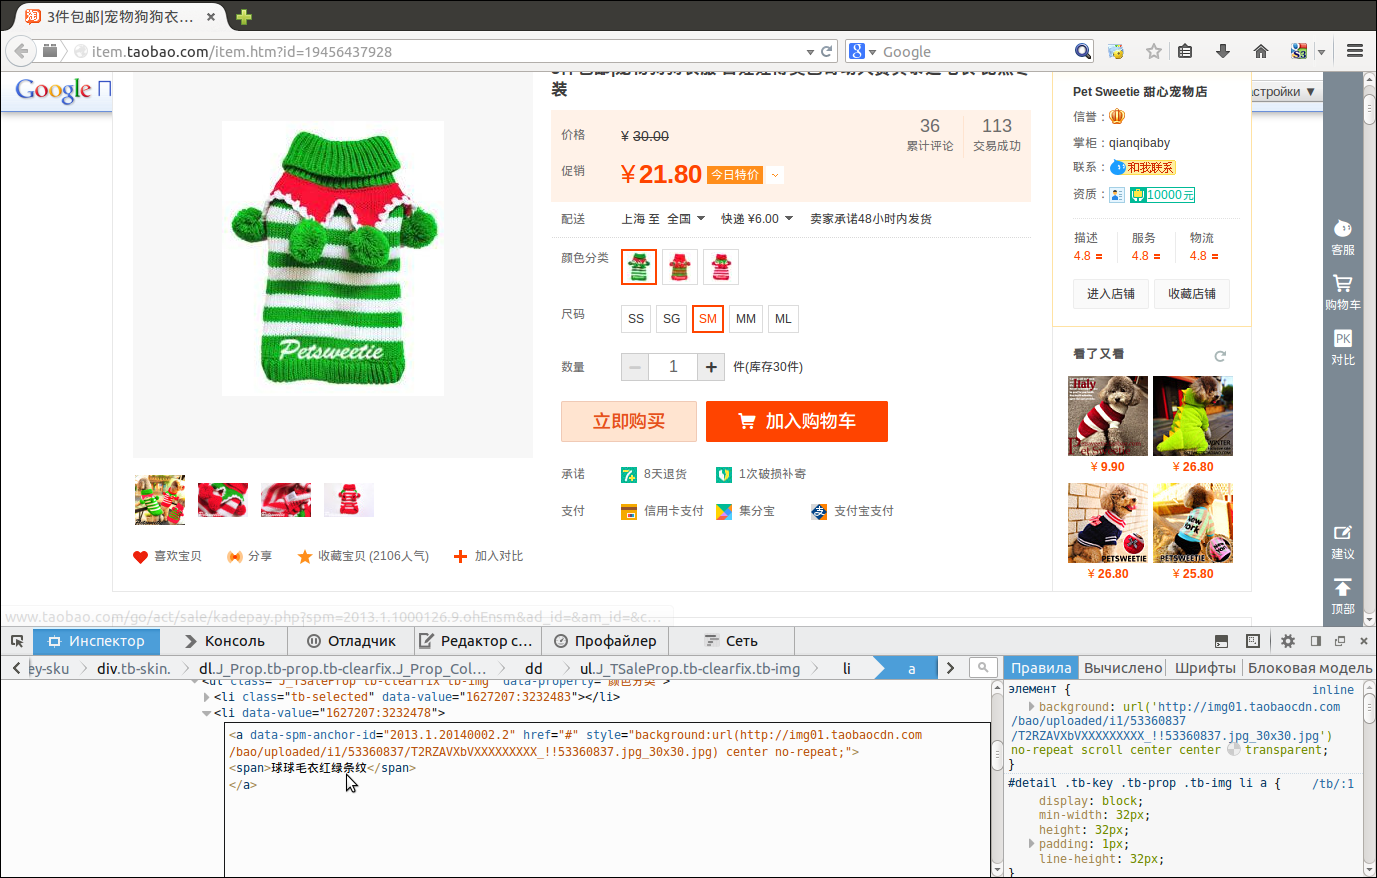The height and width of the screenshot is (878, 1377).
Task: Click the search icon in the inspector breadcrumbs
Action: click(983, 667)
